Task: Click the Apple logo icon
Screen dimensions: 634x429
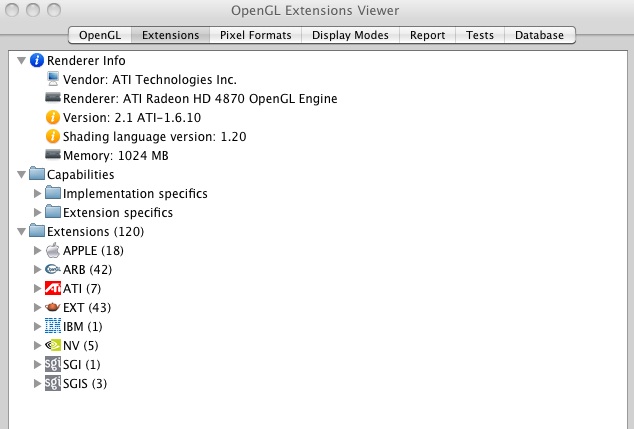Action: pos(53,250)
